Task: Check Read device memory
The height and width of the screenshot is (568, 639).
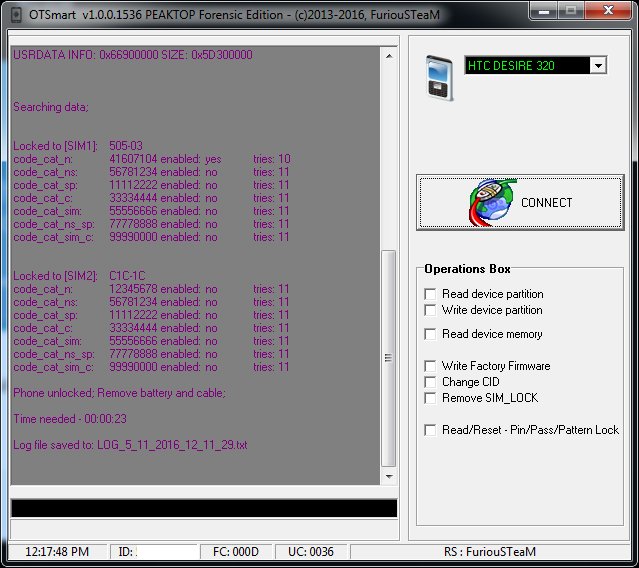Action: tap(431, 334)
